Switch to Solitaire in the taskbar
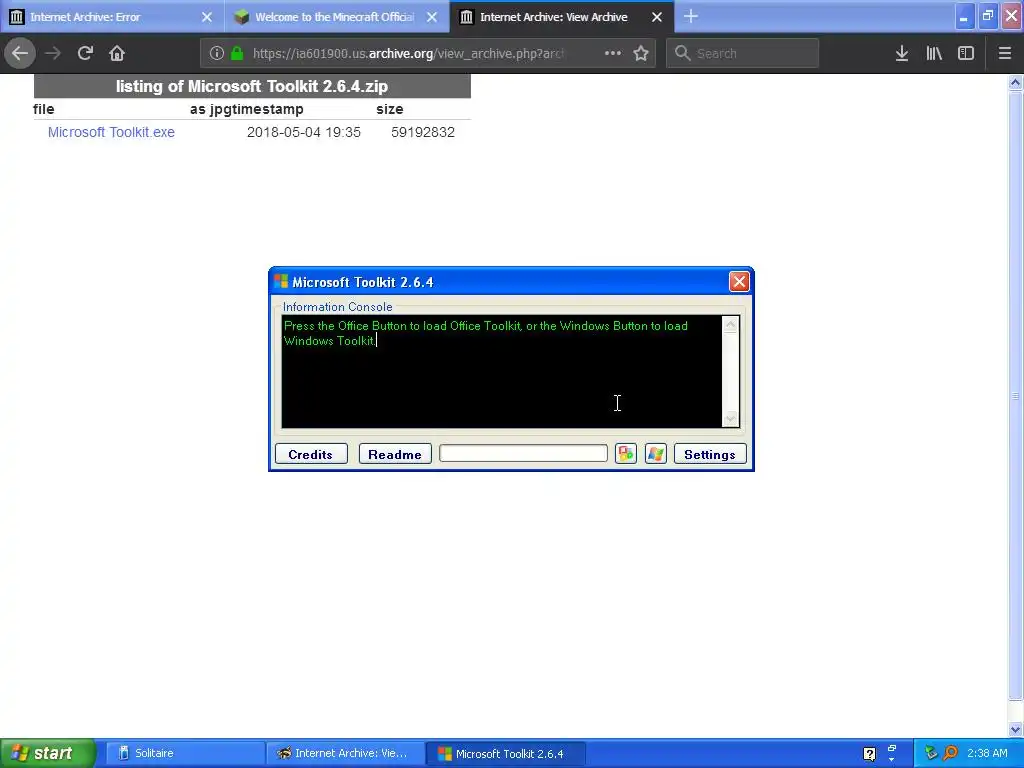 tap(184, 753)
